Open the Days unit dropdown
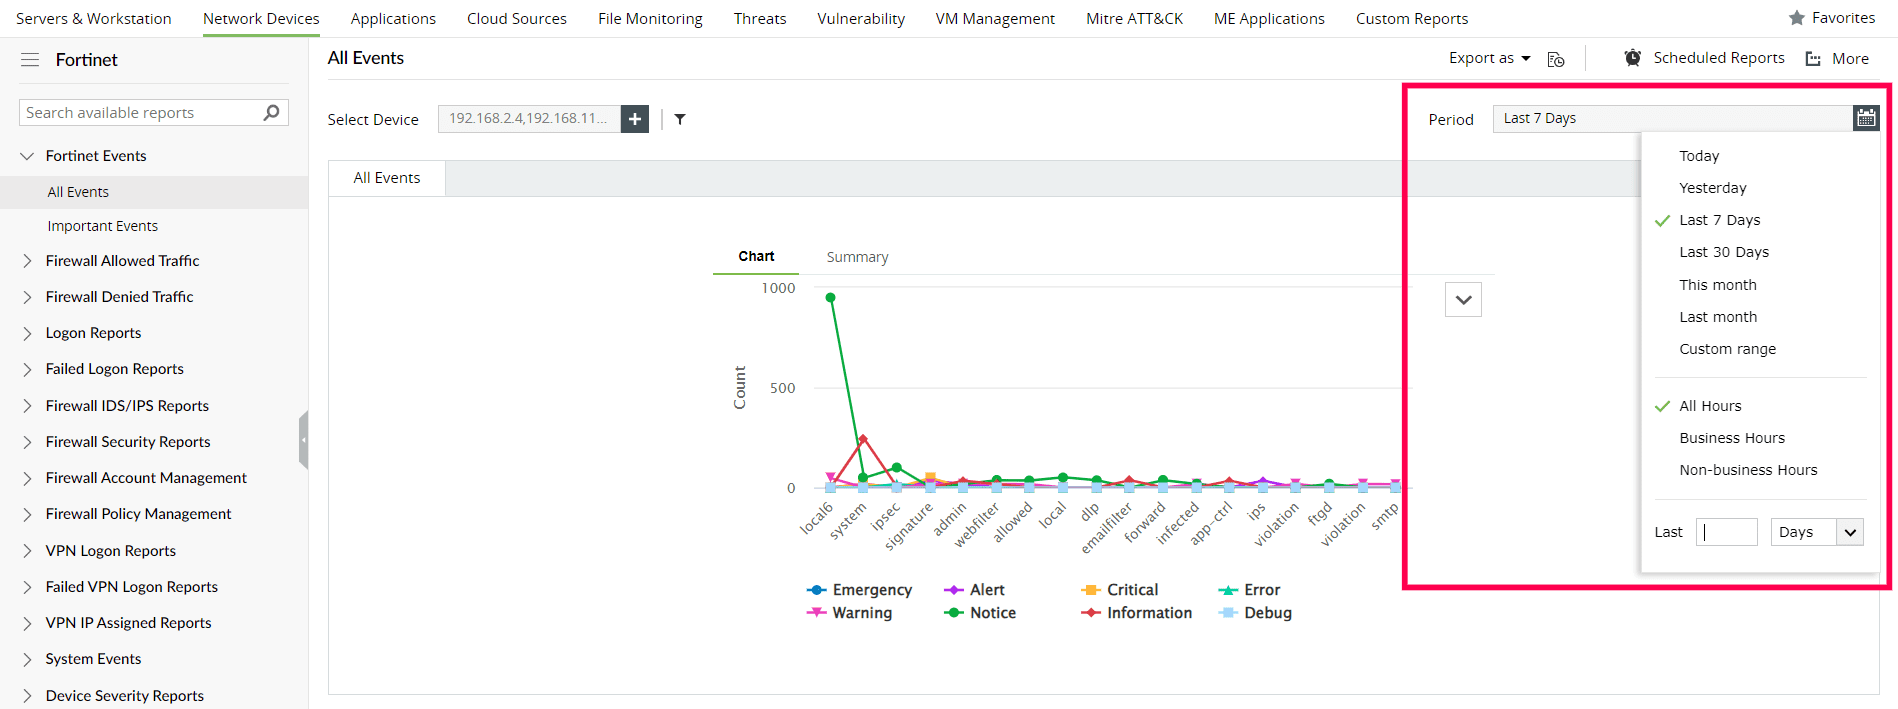 coord(1816,532)
